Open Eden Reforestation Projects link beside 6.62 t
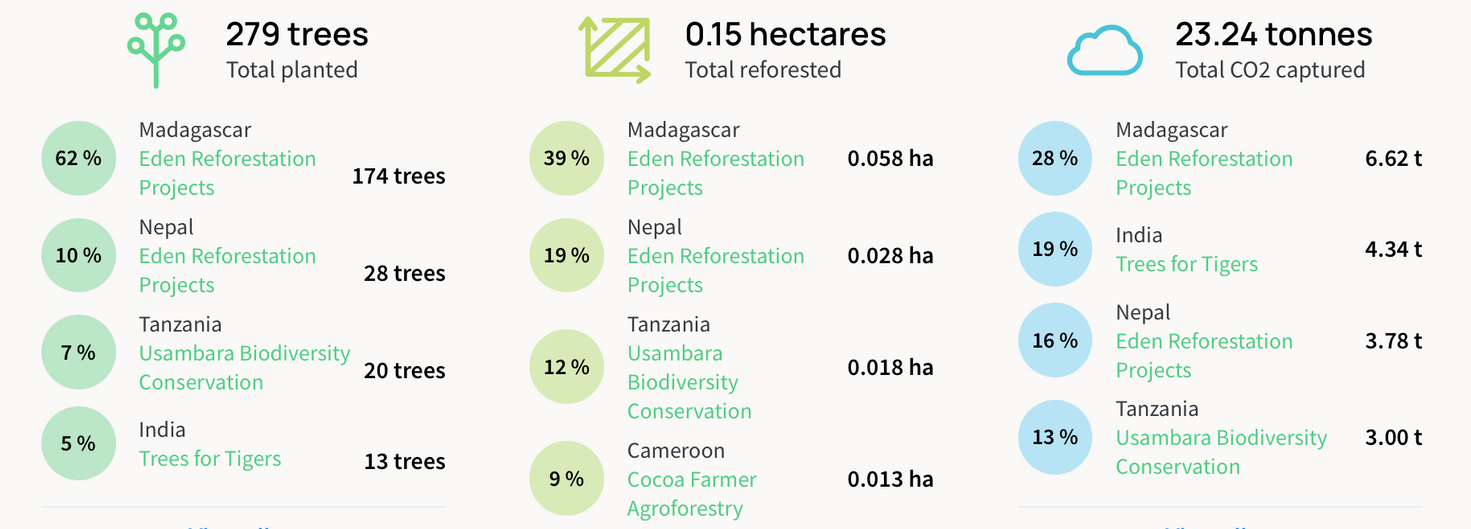Screen dimensions: 1471x529 tap(1203, 173)
